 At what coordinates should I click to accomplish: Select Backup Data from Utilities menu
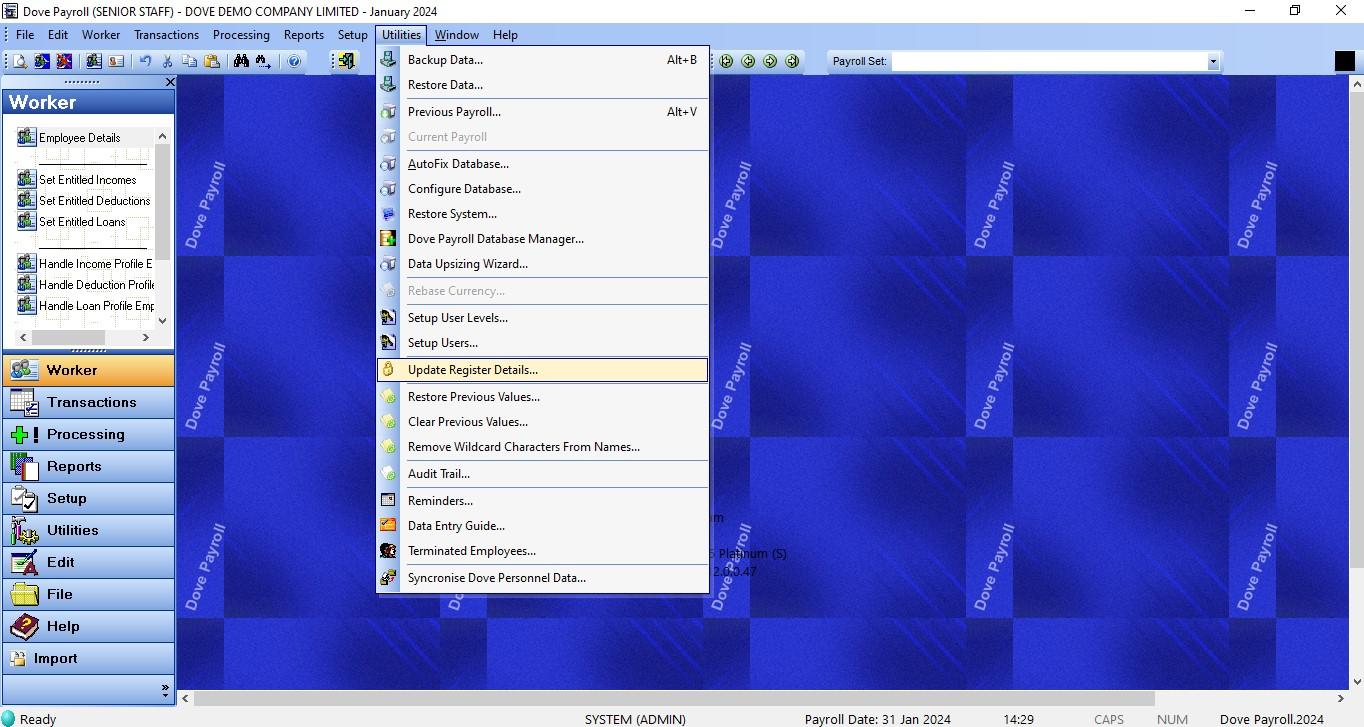point(543,60)
